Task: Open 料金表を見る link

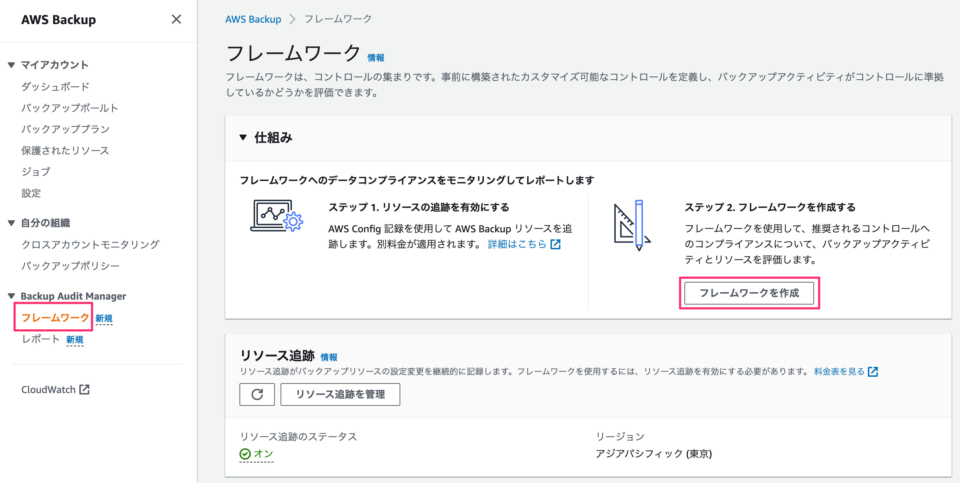Action: point(839,371)
